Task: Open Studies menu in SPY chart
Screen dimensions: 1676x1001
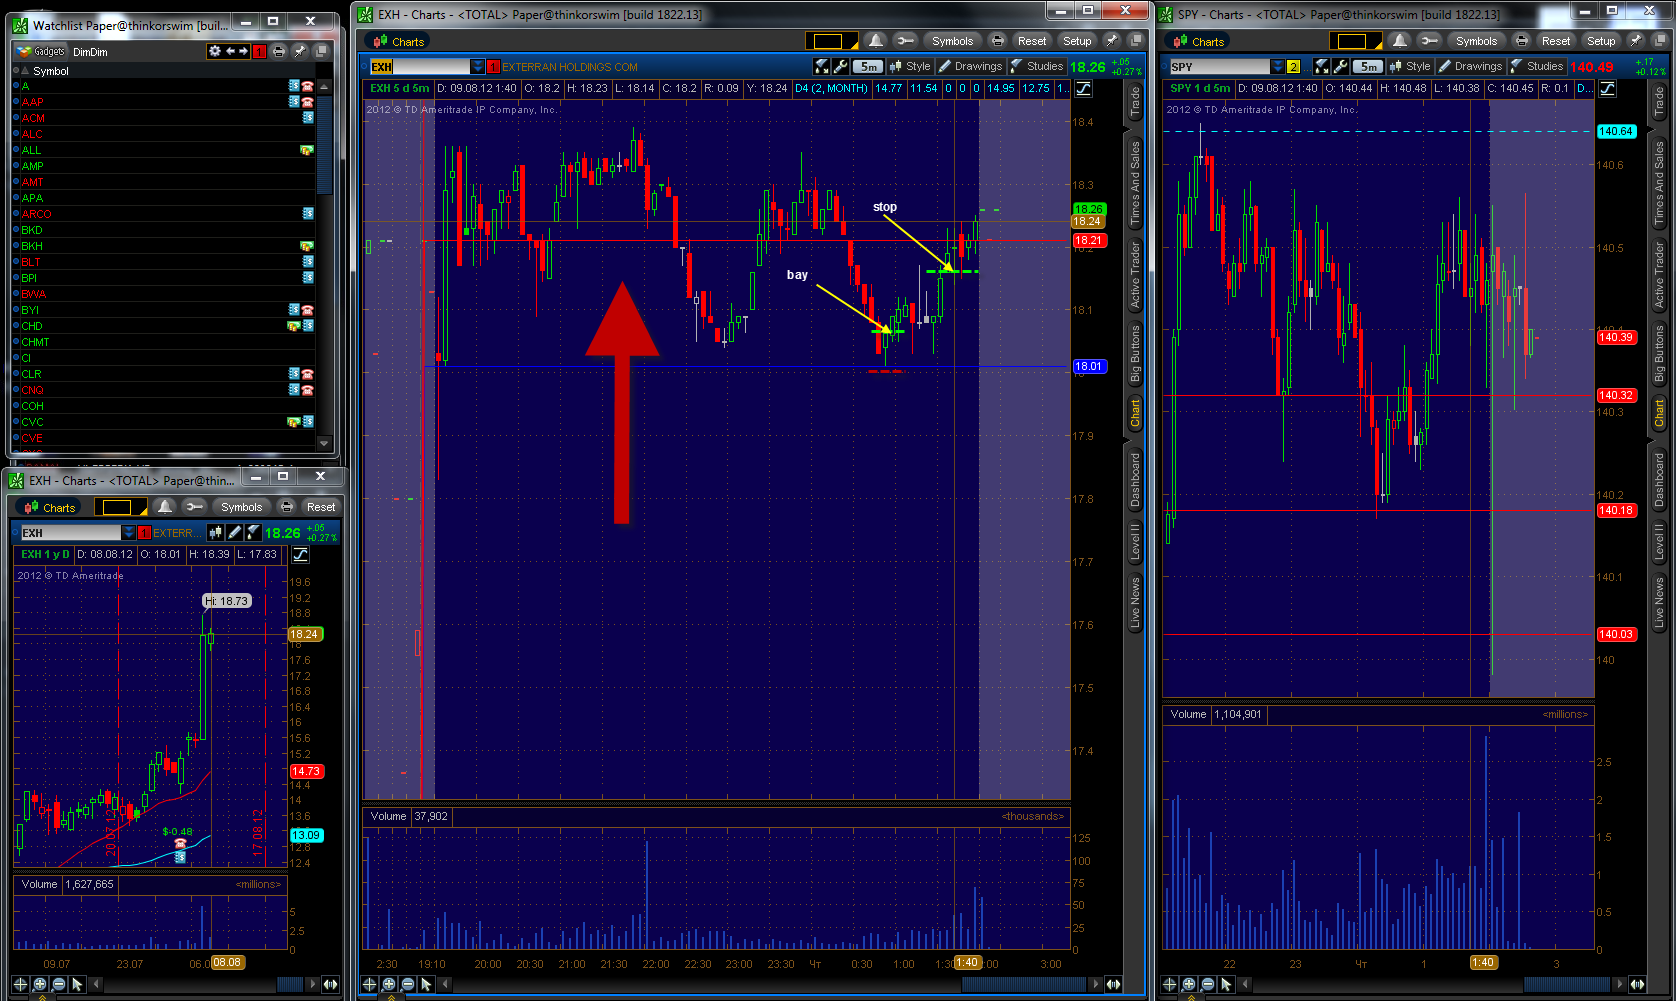Action: click(1537, 67)
